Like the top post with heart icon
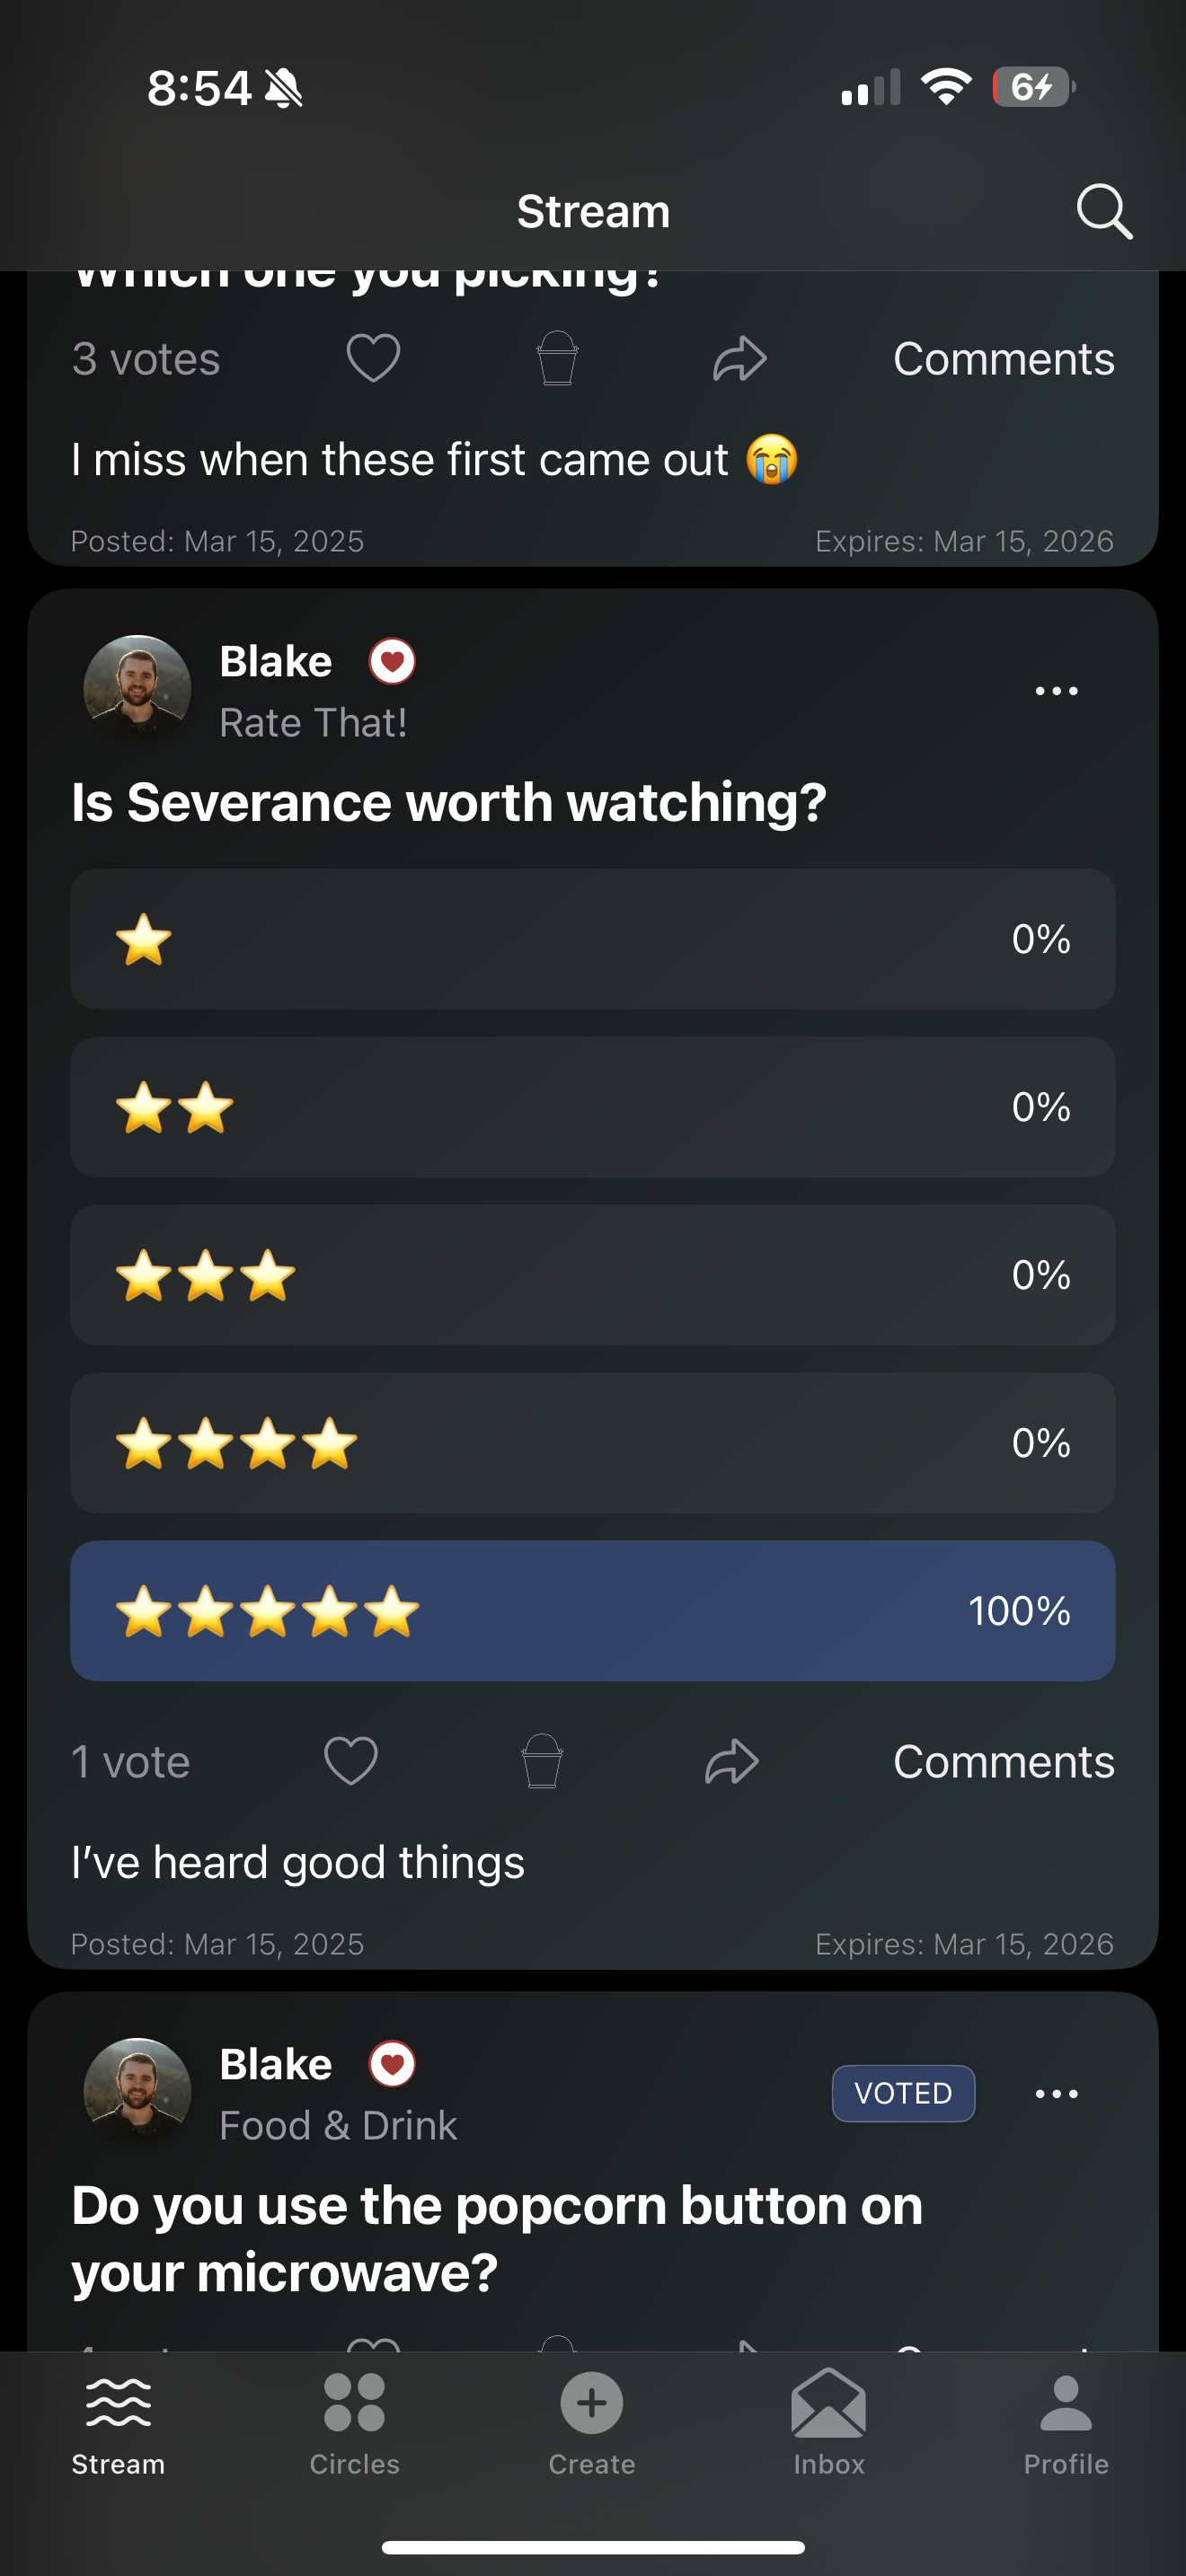This screenshot has height=2576, width=1186. click(373, 358)
